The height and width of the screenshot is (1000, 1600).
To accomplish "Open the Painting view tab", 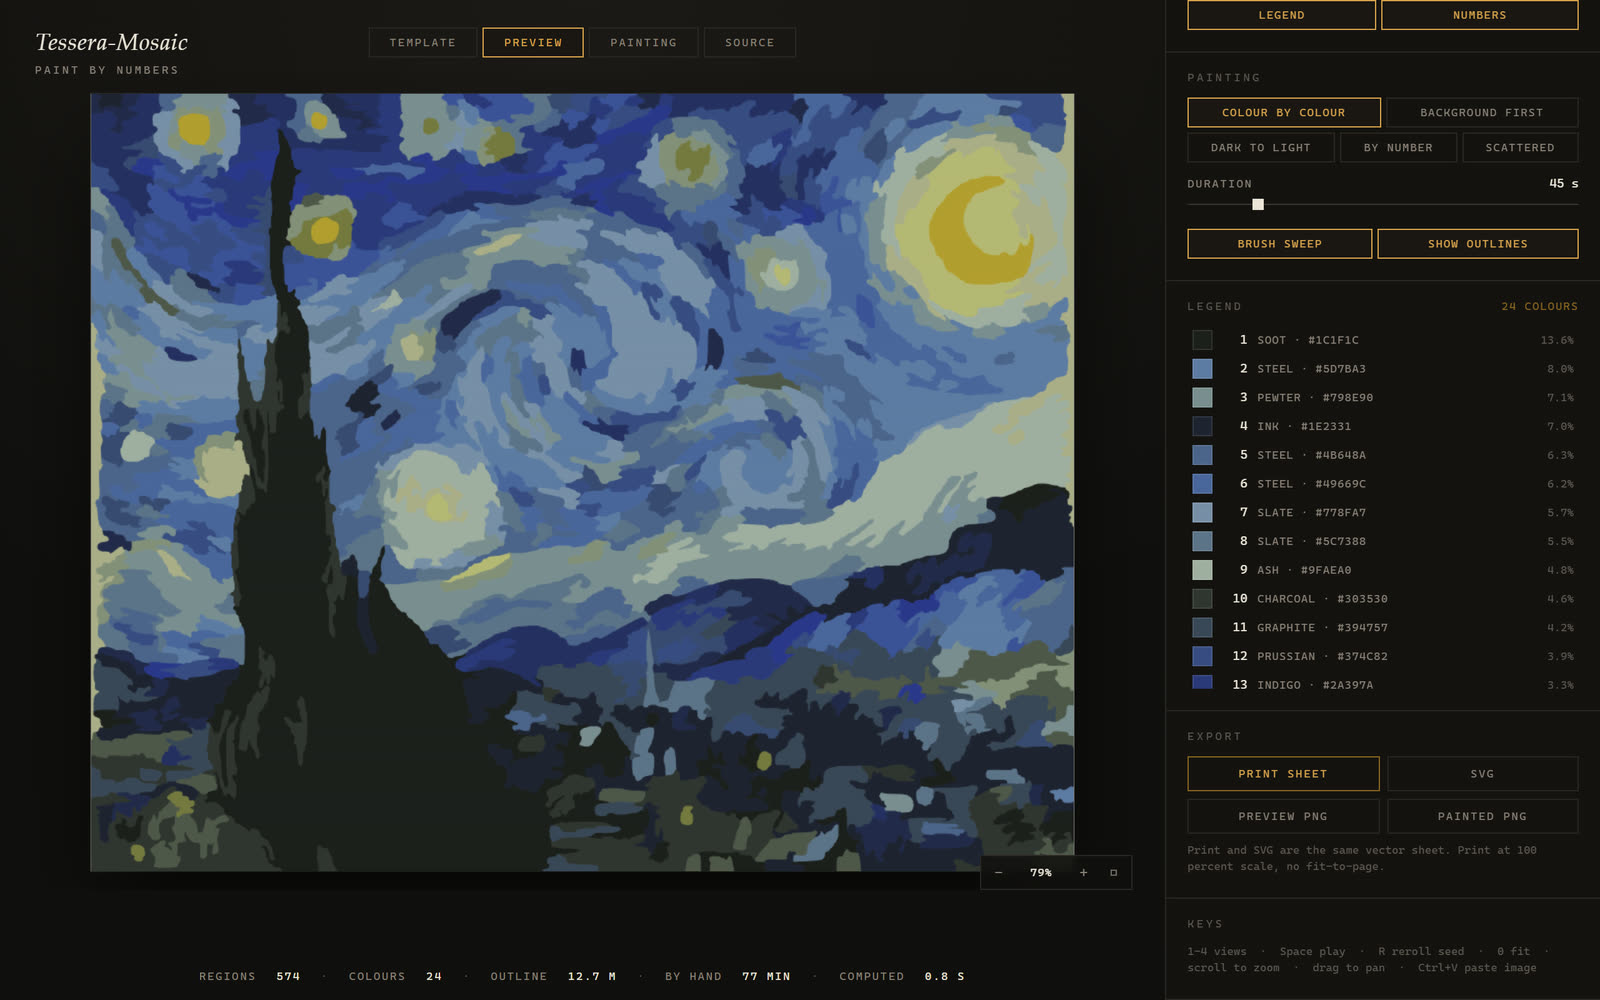I will coord(643,43).
